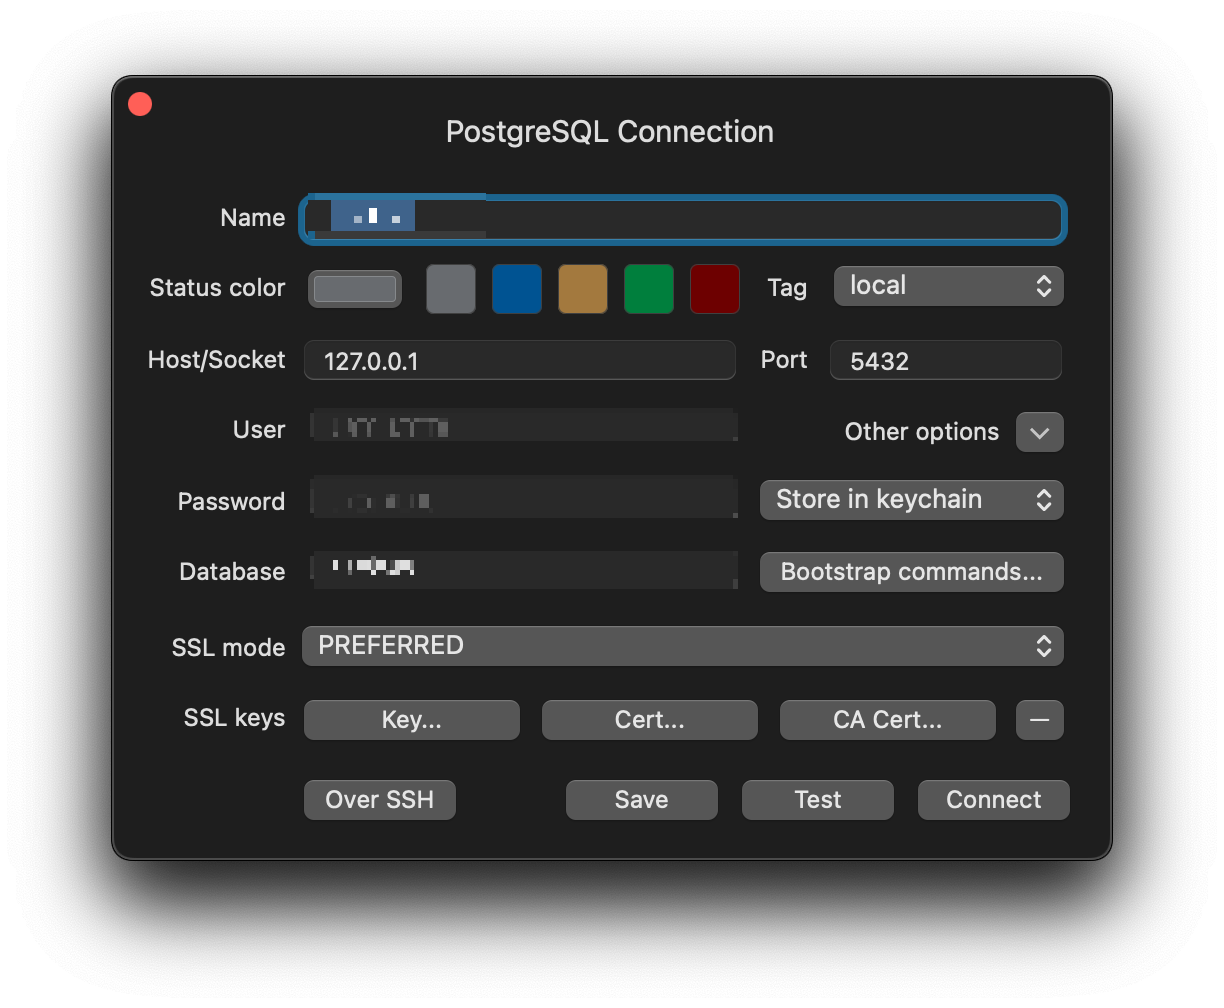Expand the Other options chevron

point(1040,432)
